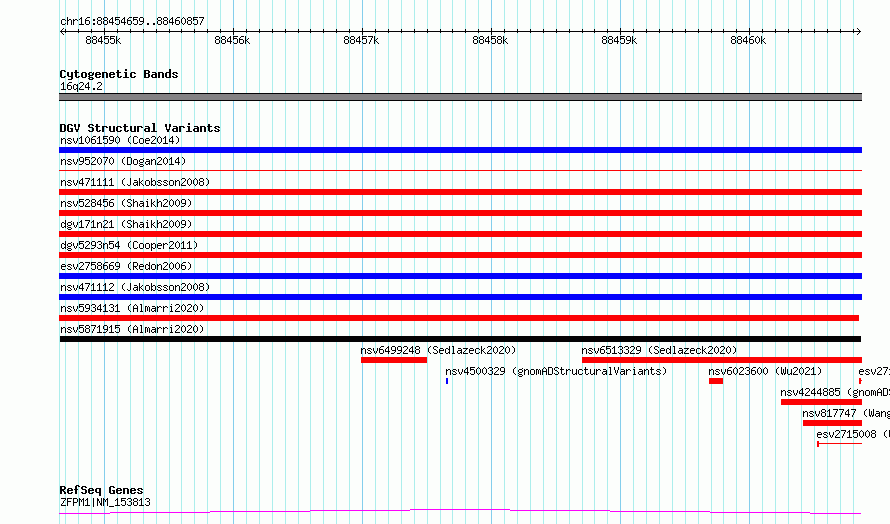Select the blue bar under nsv471112
Viewport: 890px width, 524px height.
click(x=460, y=297)
